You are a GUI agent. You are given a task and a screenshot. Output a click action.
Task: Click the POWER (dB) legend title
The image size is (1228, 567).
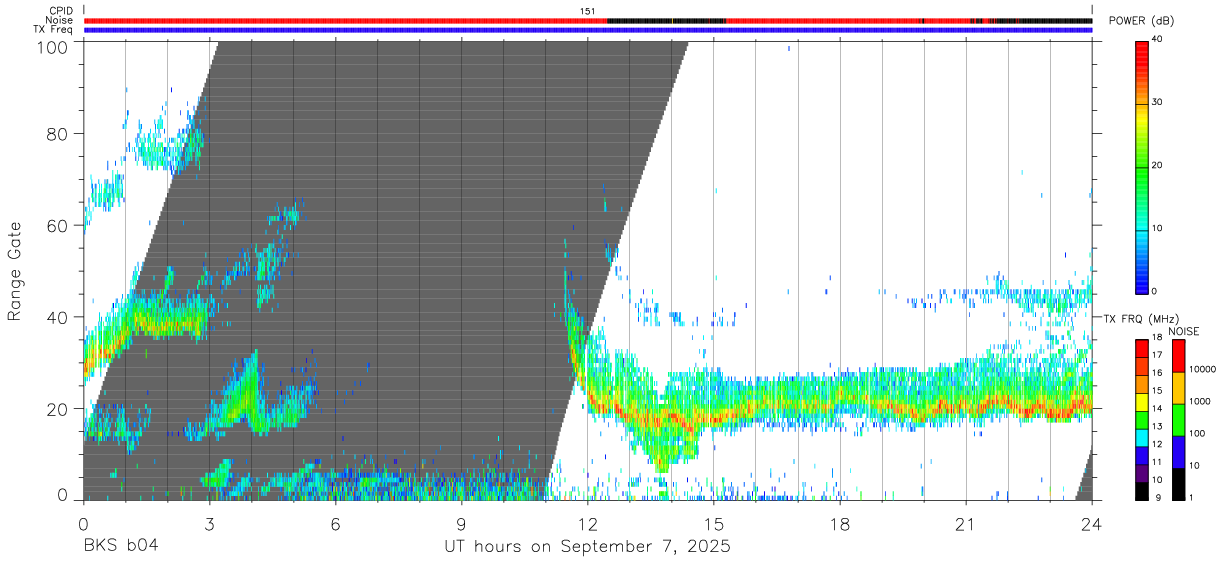[1142, 21]
